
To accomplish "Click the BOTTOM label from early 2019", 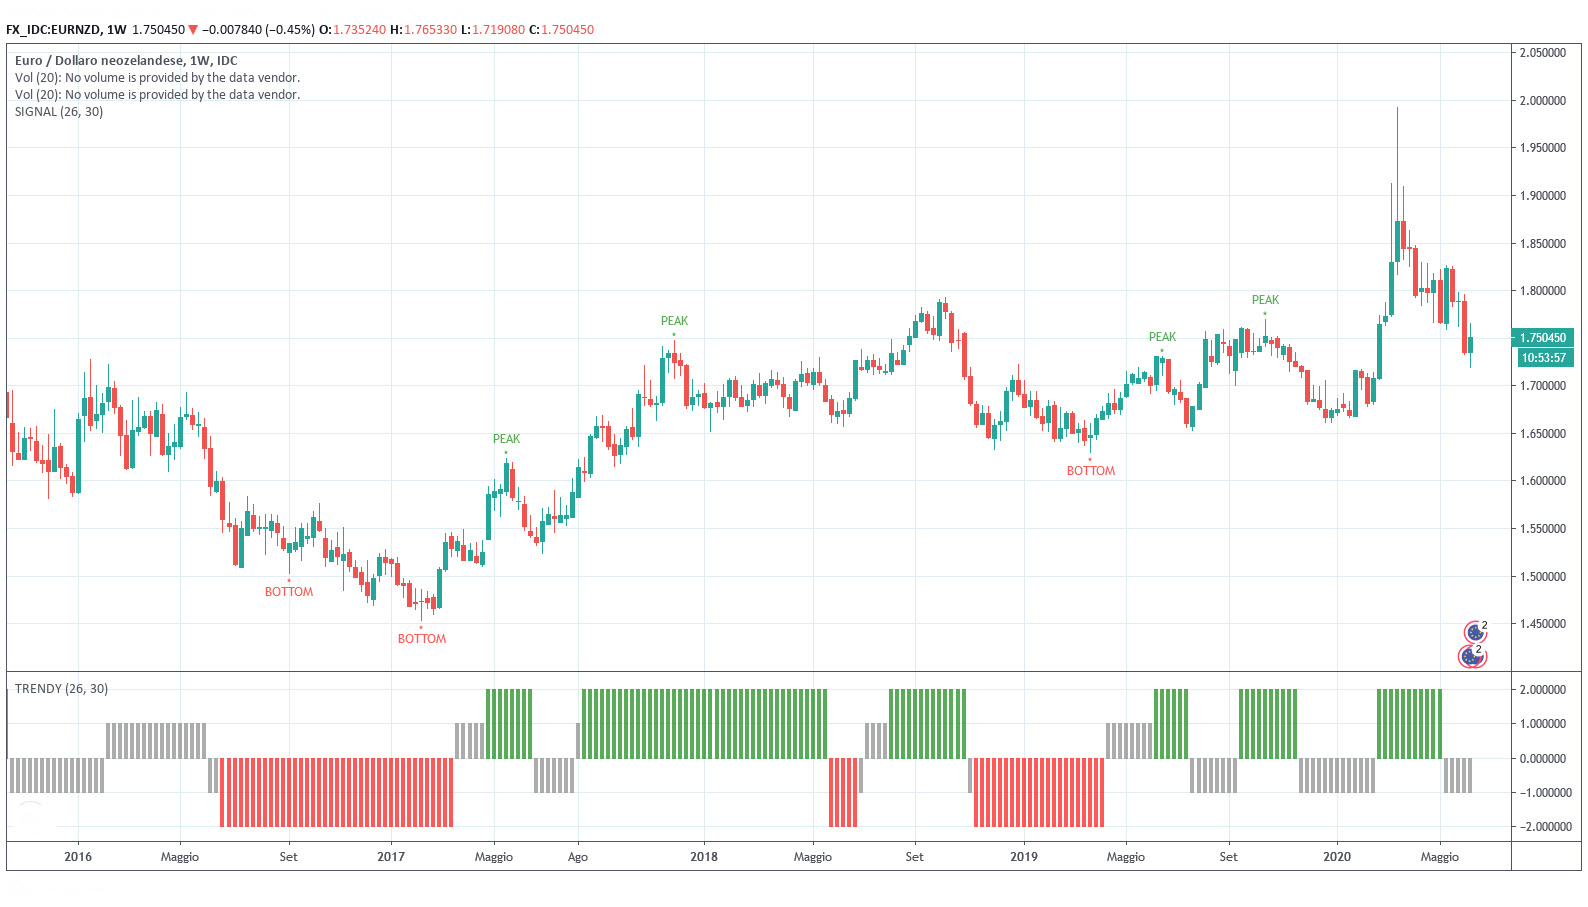I will 1090,471.
